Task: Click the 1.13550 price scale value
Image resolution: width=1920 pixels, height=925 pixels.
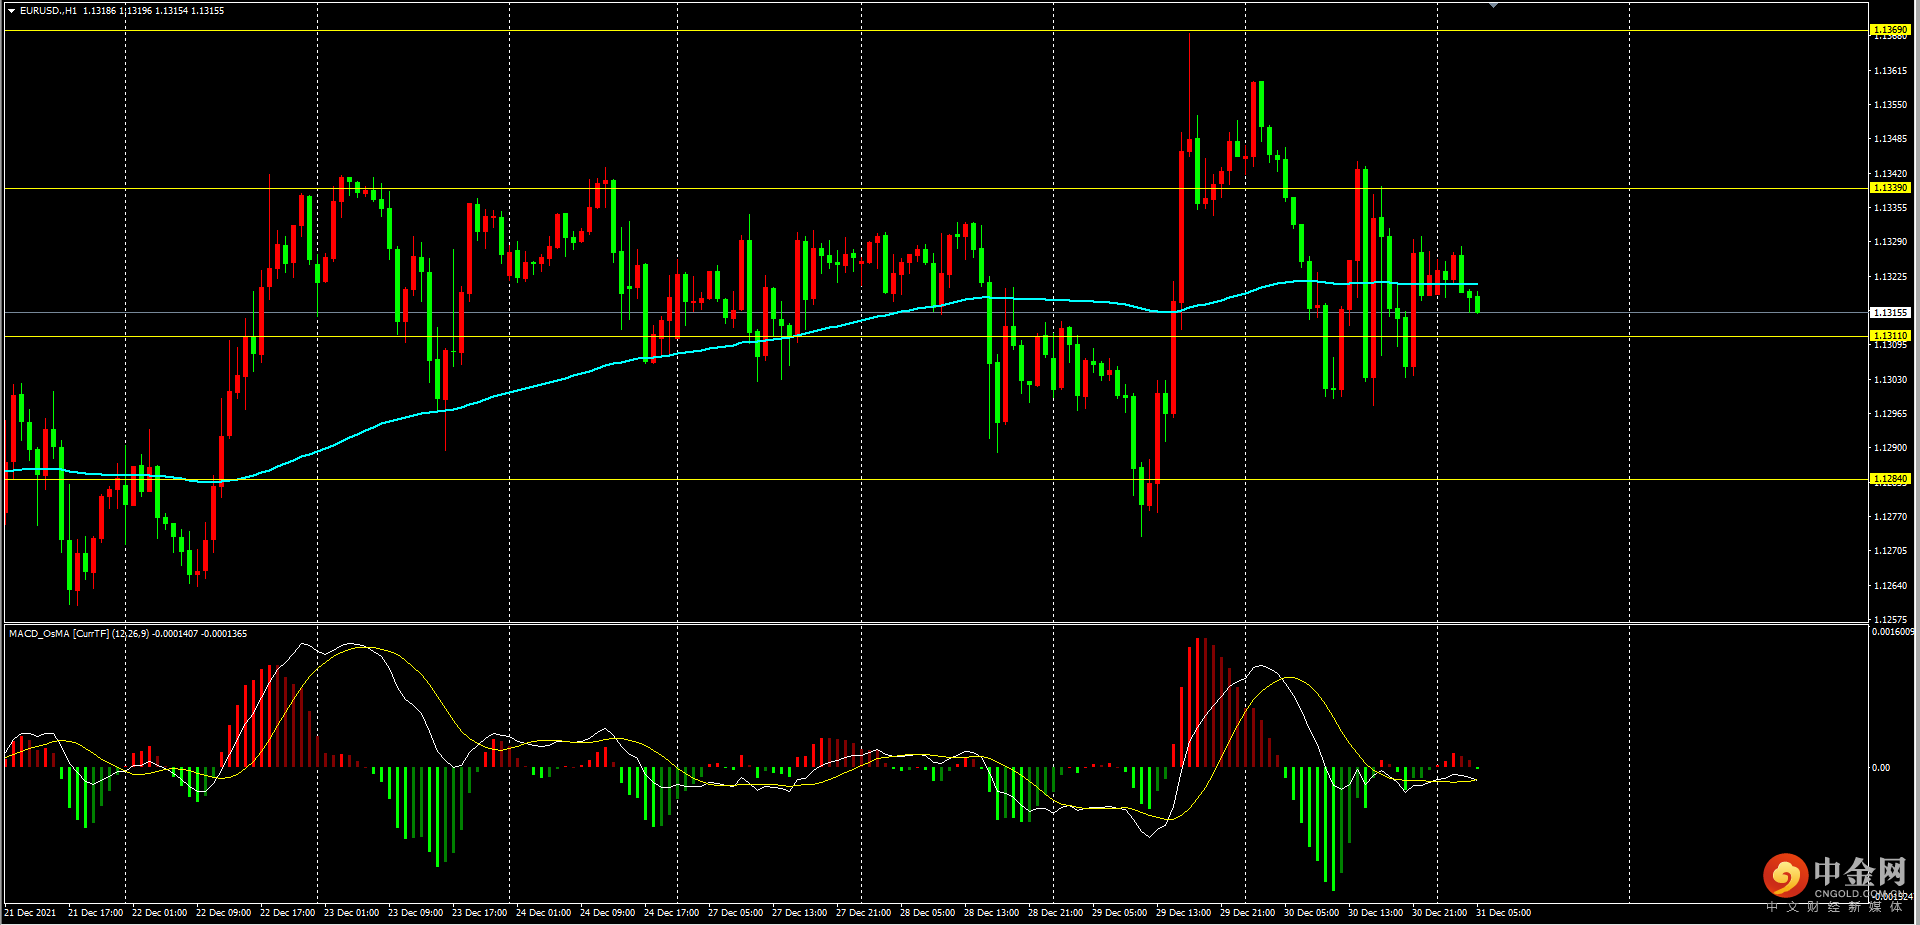Action: (x=1890, y=105)
